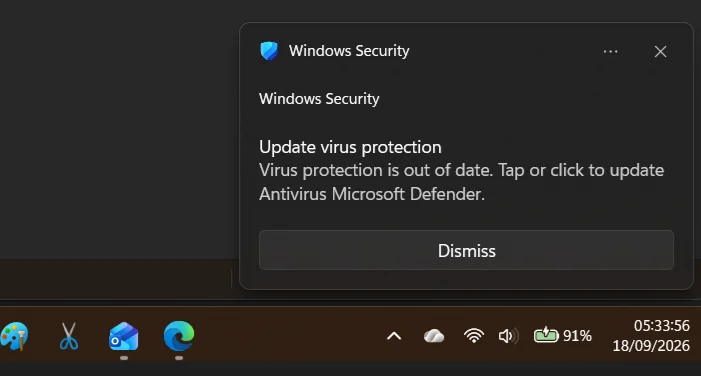This screenshot has width=701, height=376.
Task: Switch to Microsoft Edge in taskbar
Action: 179,336
